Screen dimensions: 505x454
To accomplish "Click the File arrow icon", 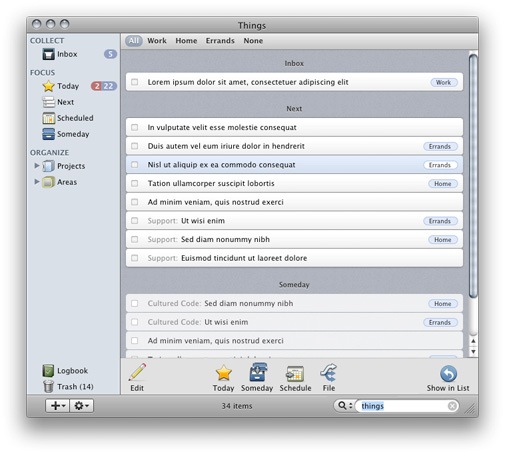I will pos(329,373).
